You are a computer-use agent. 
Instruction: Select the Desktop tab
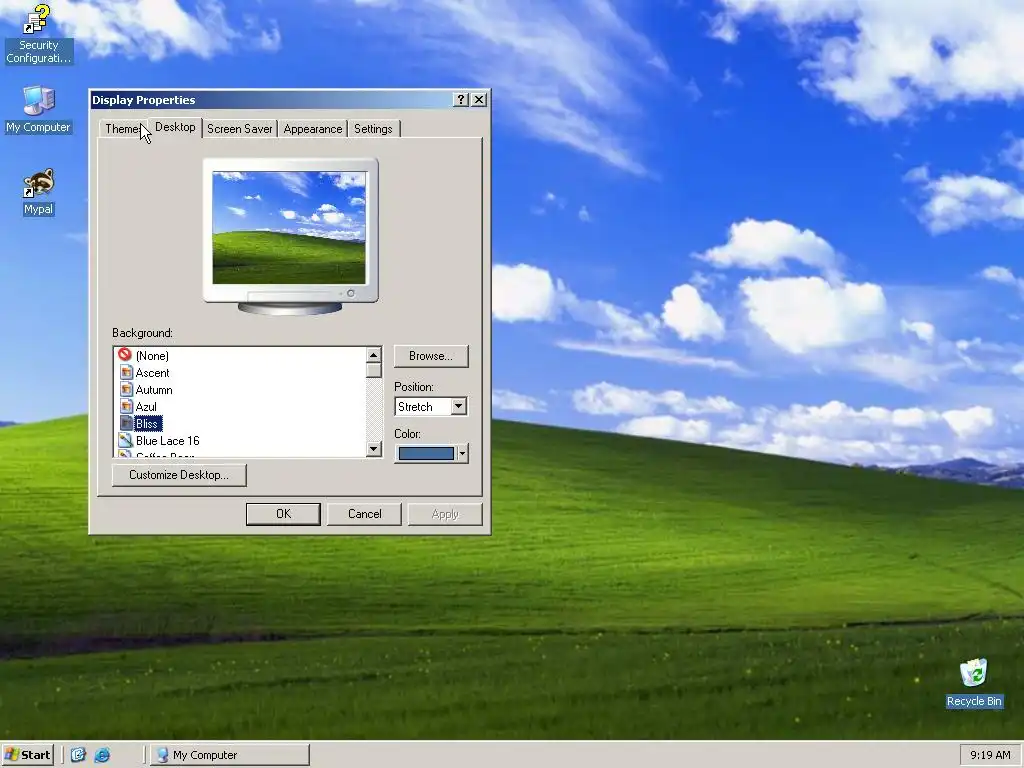pyautogui.click(x=175, y=127)
